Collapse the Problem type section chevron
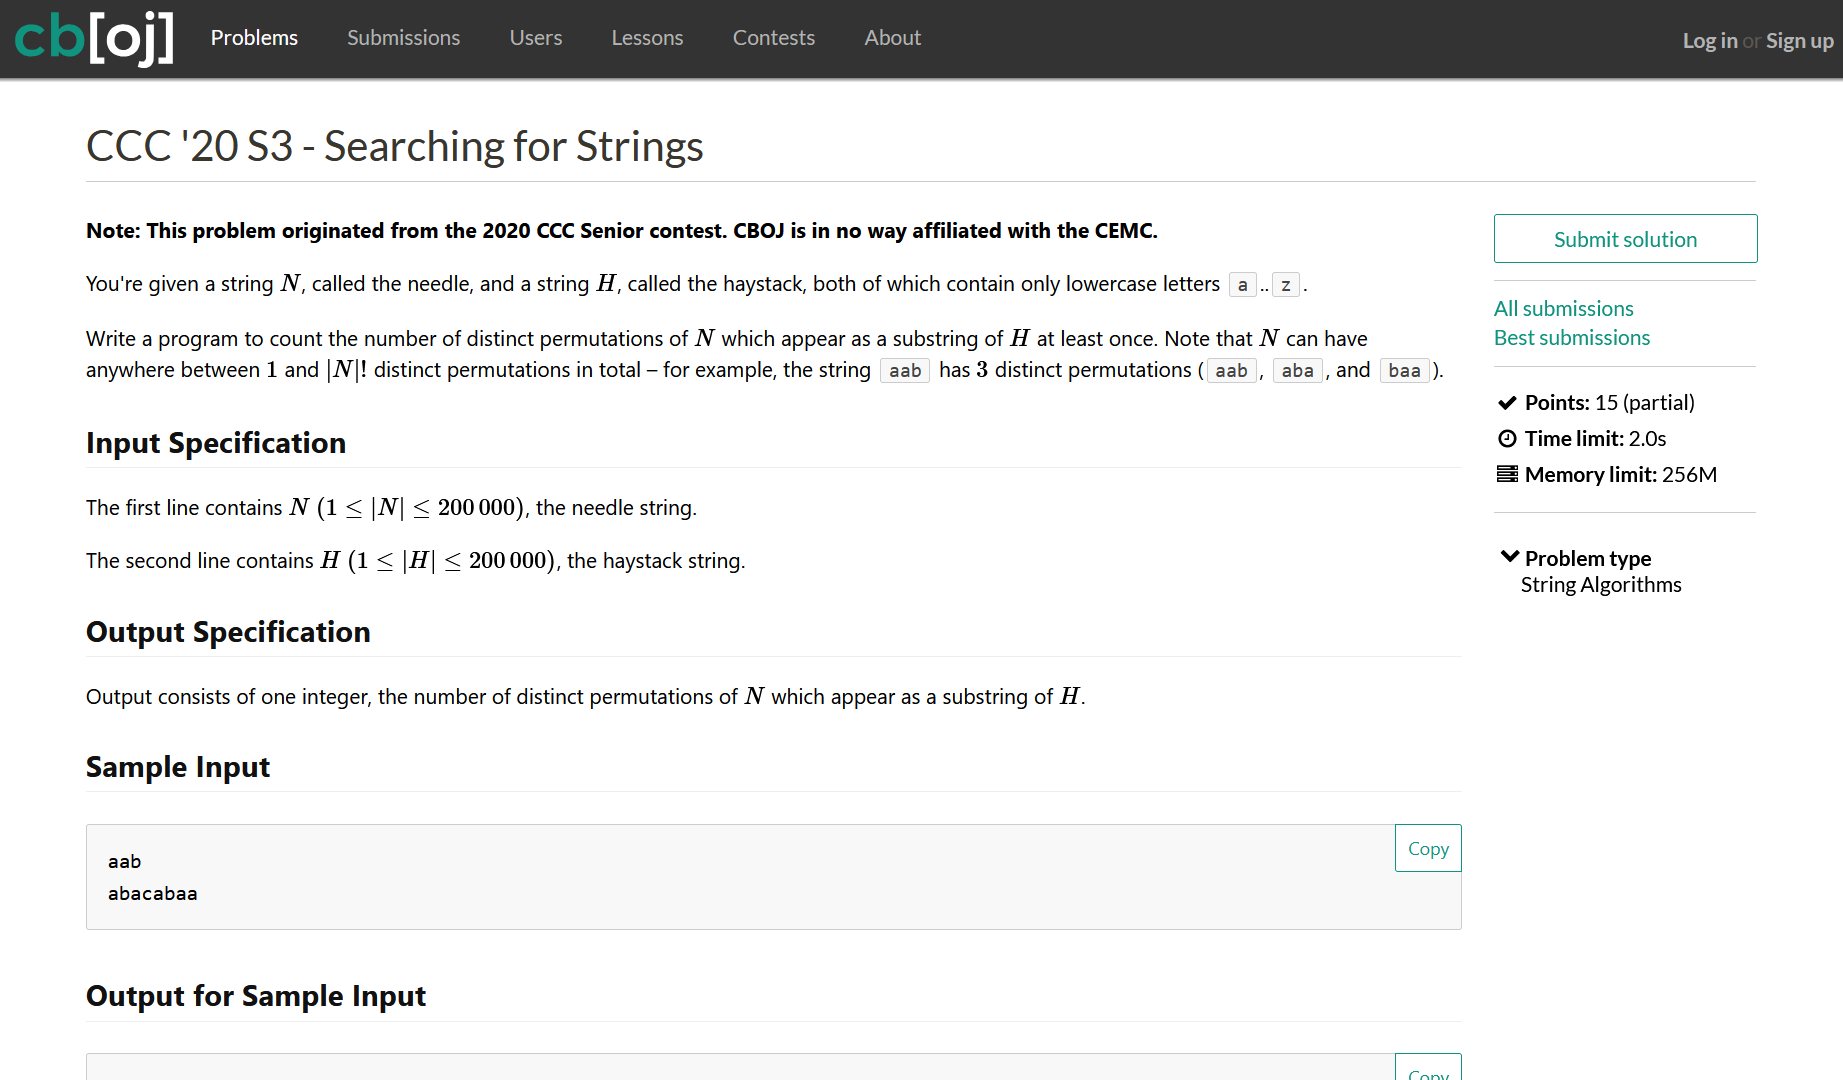 1509,557
